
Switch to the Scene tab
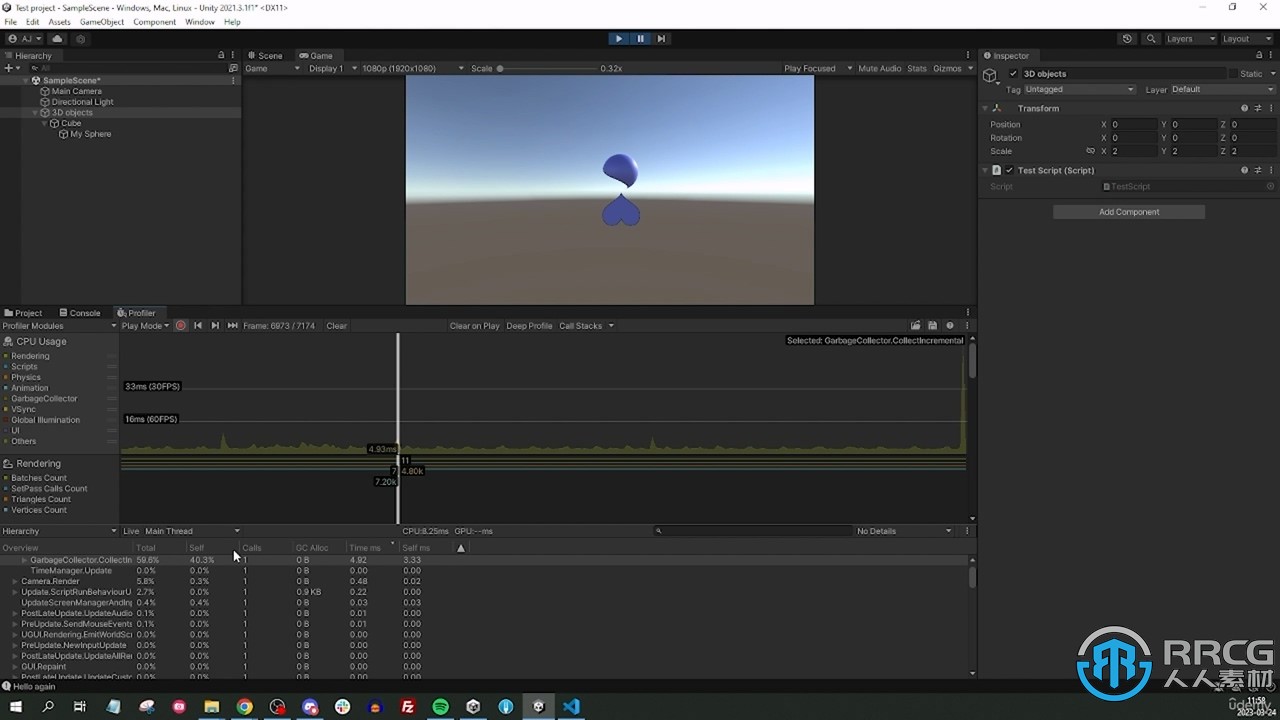(x=265, y=56)
